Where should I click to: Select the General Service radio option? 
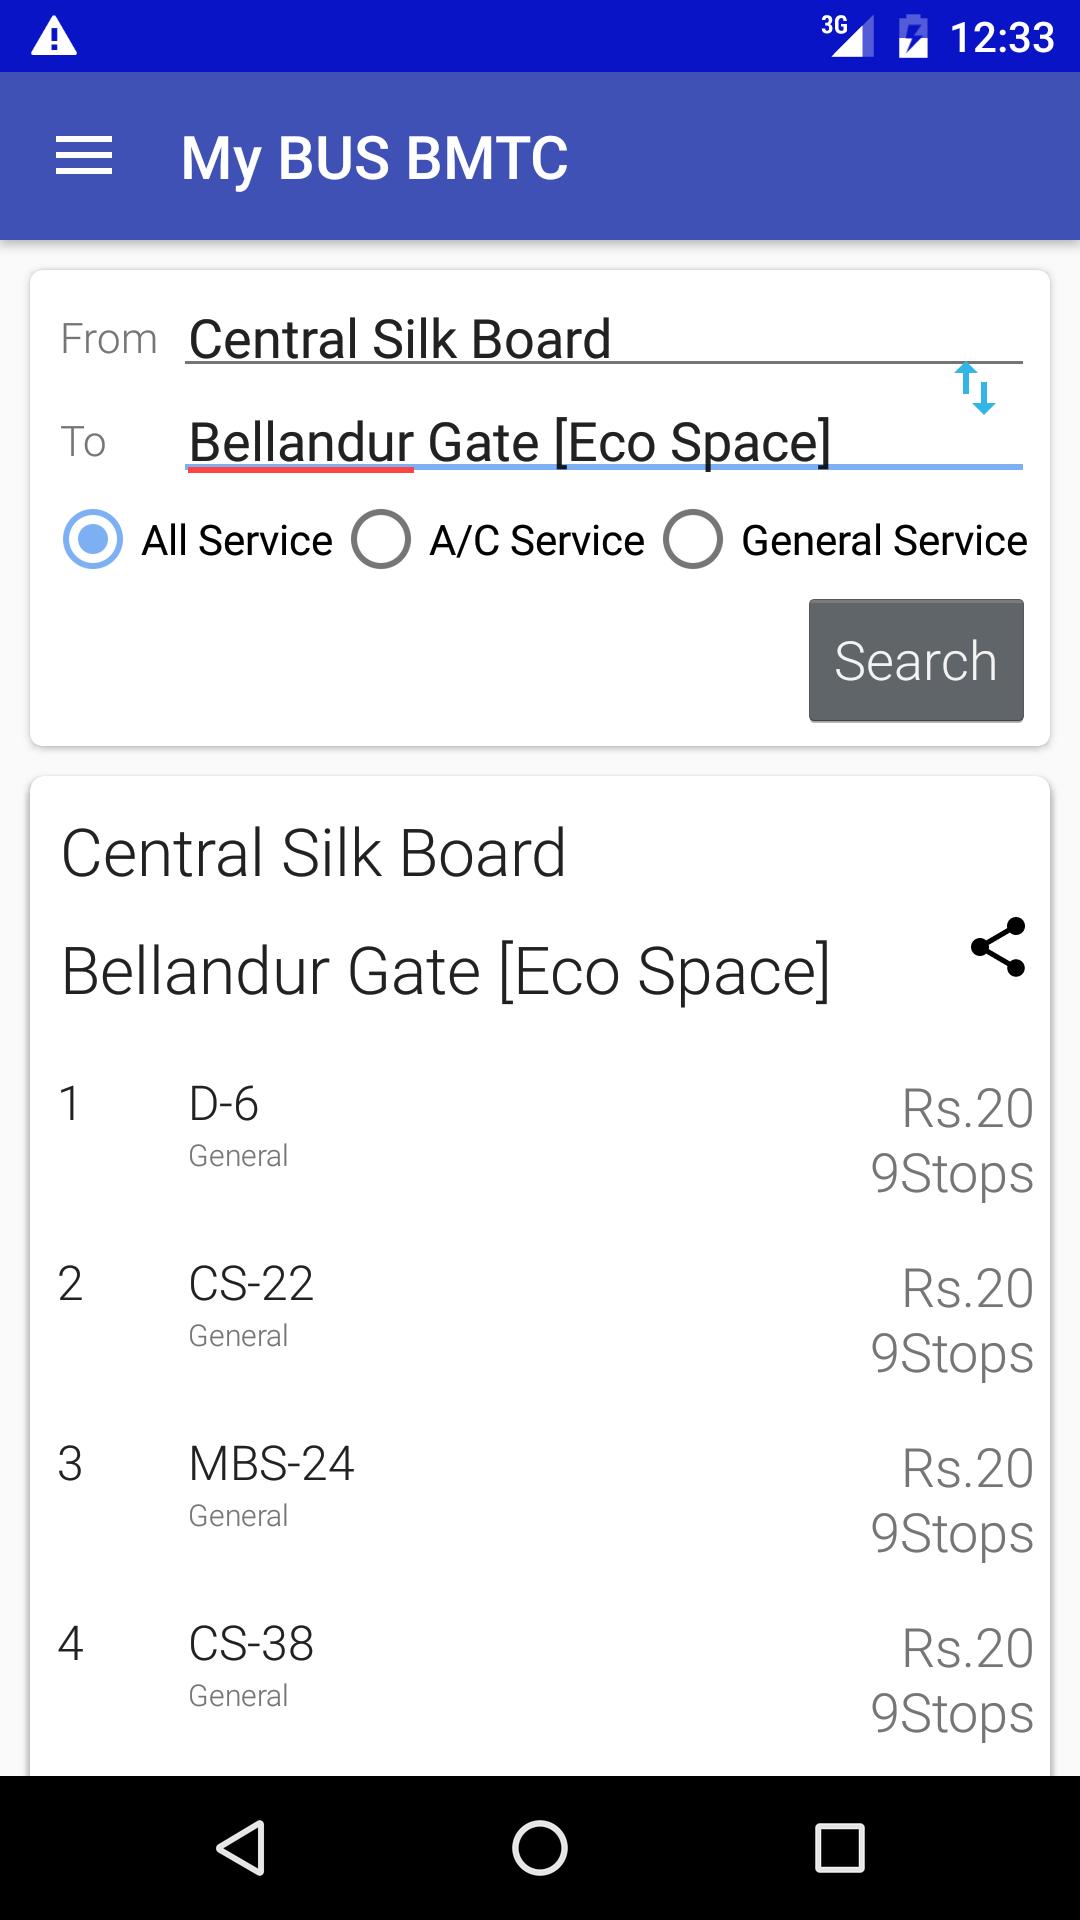tap(693, 540)
